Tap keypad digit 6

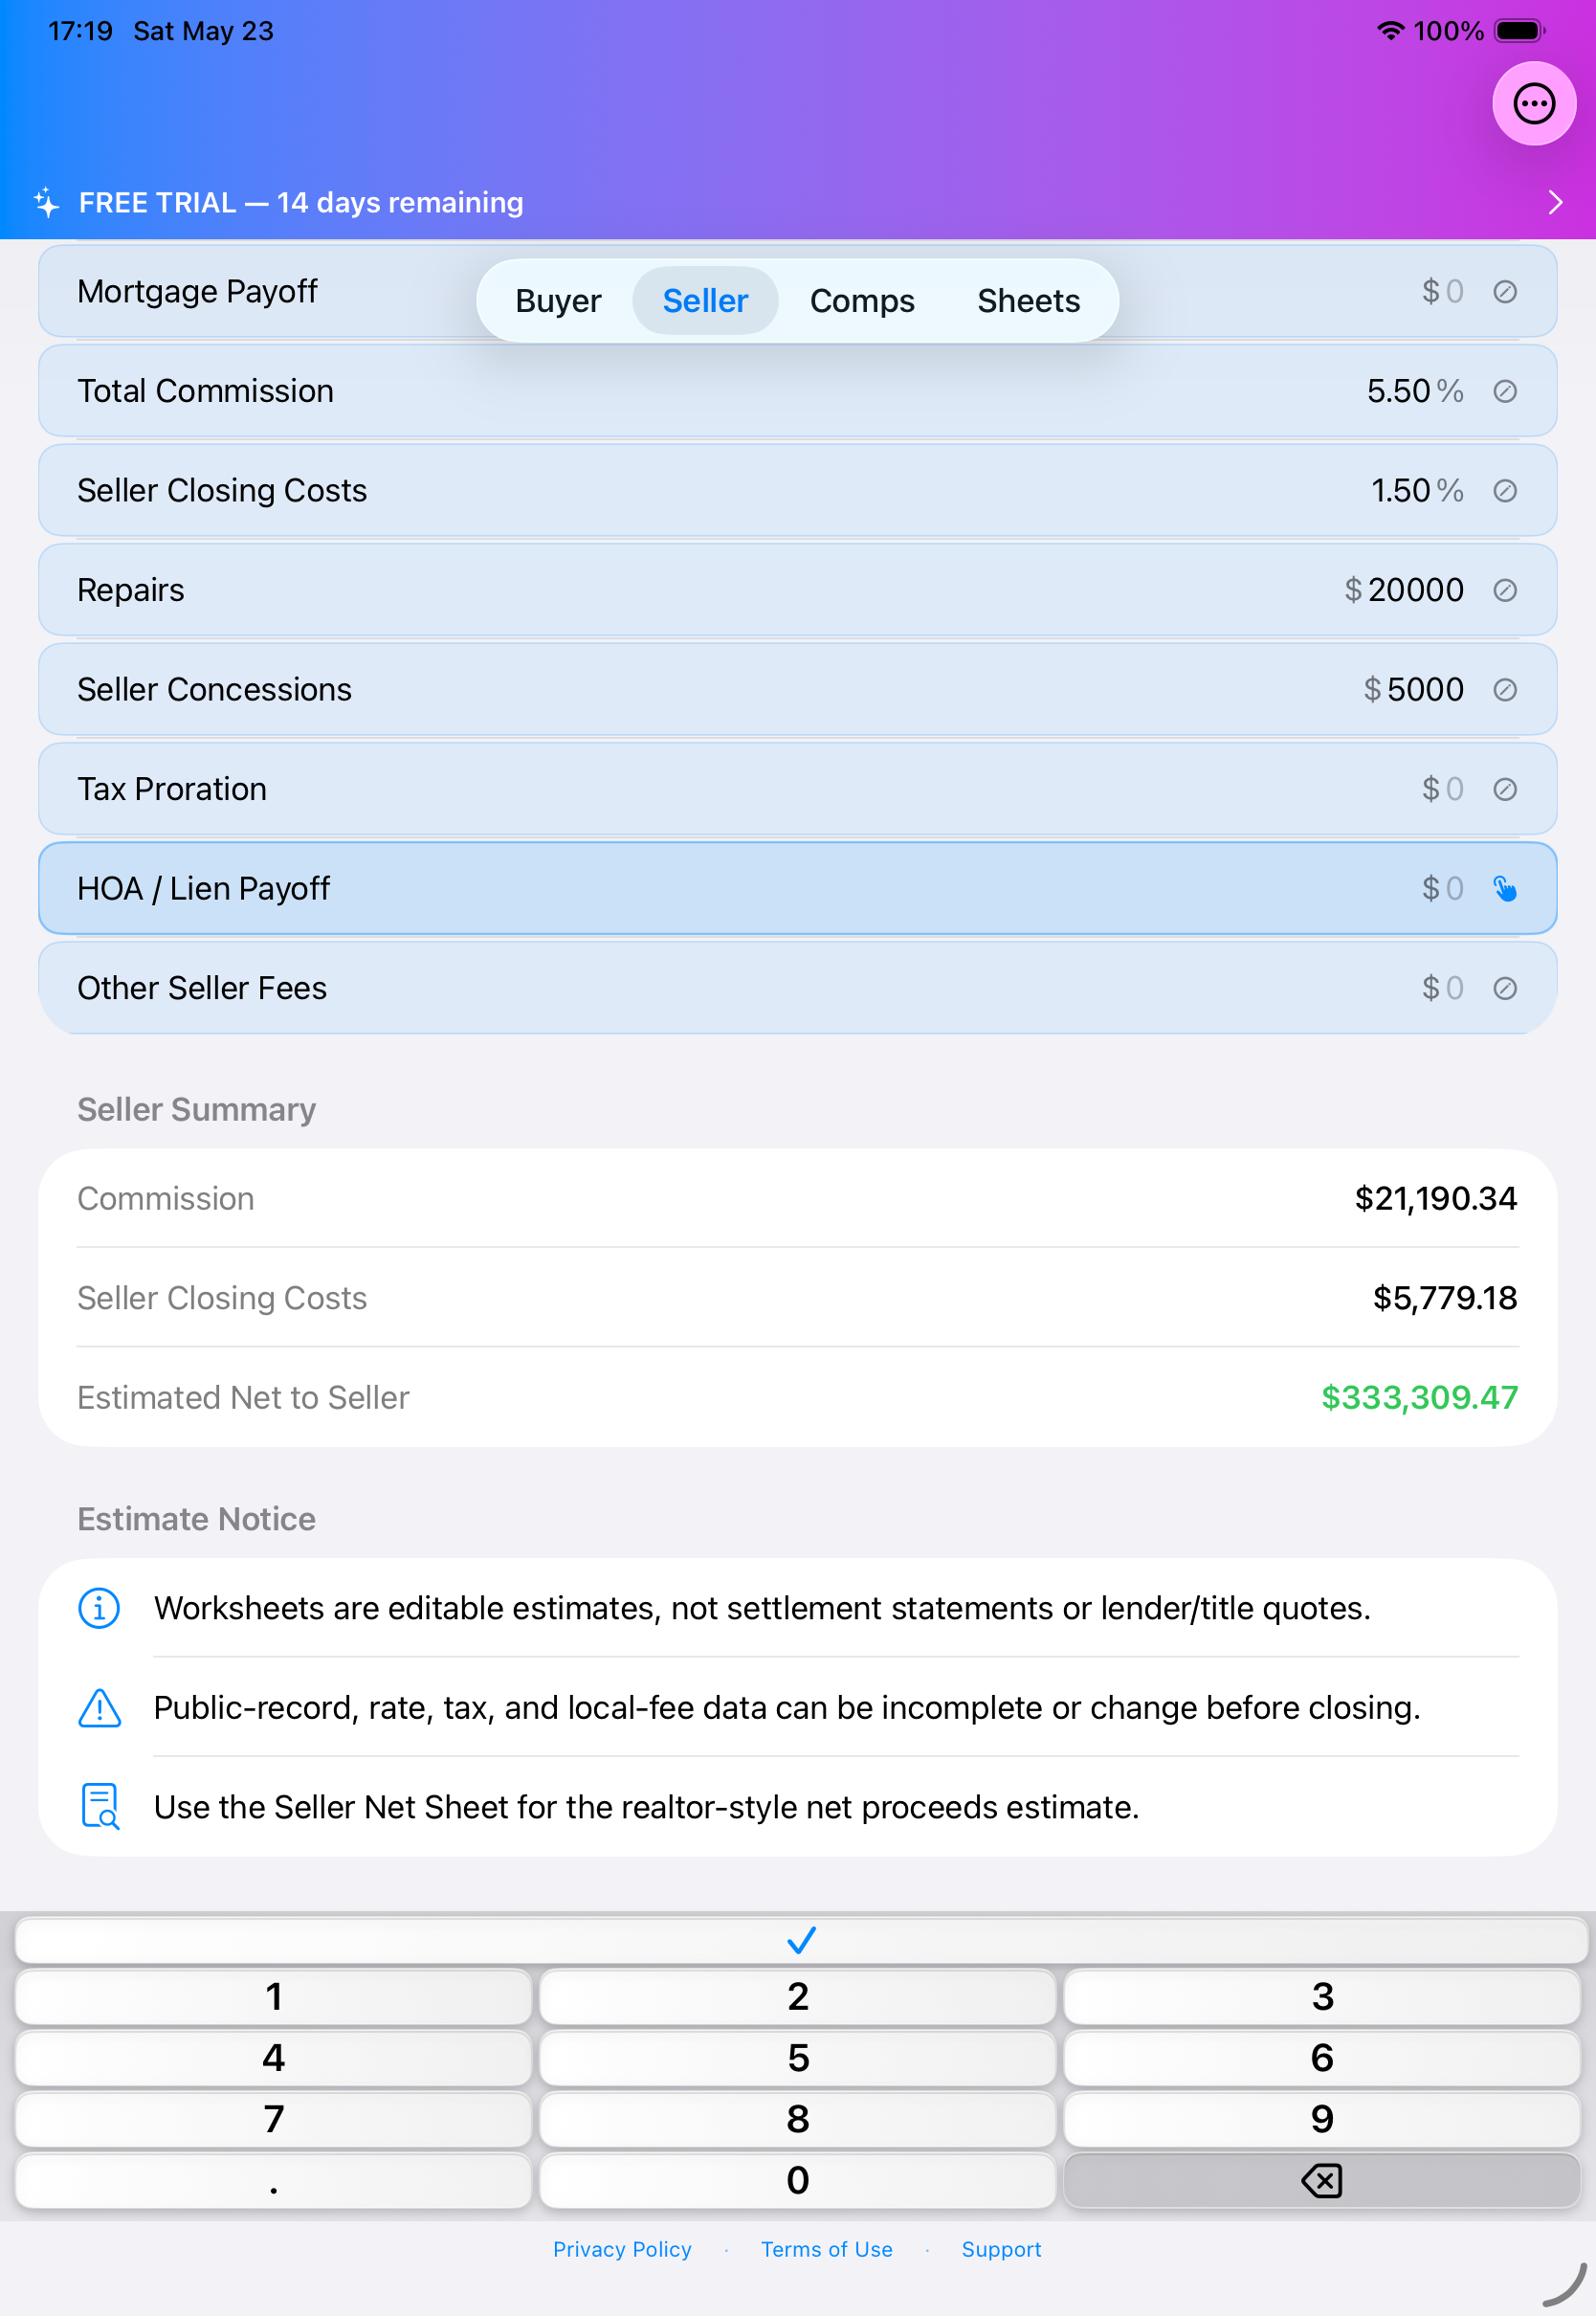1321,2057
